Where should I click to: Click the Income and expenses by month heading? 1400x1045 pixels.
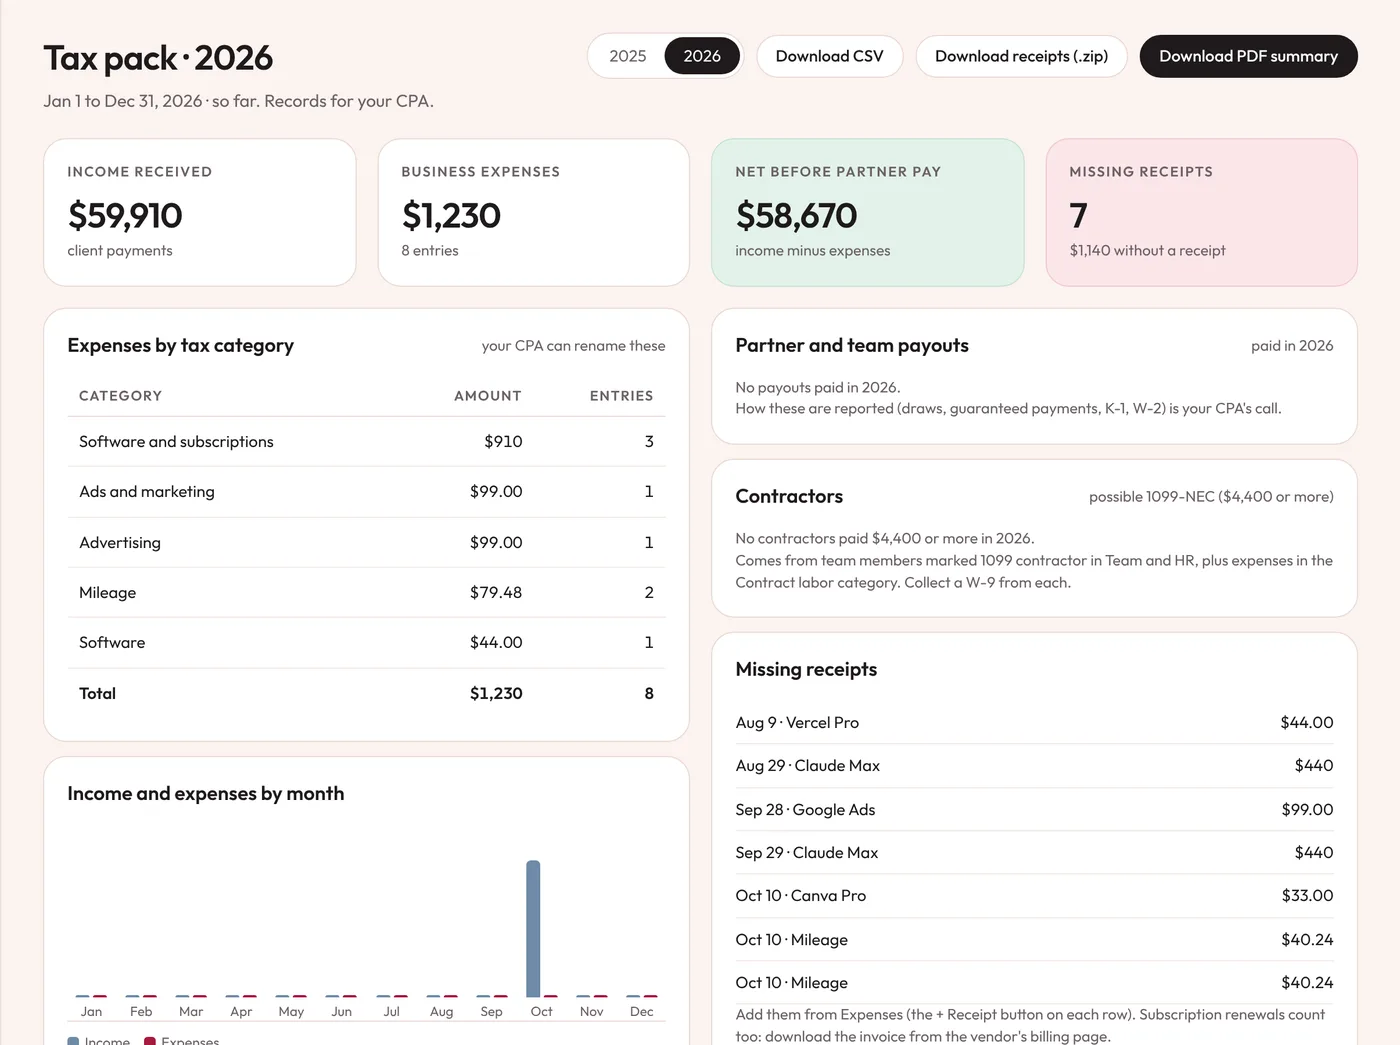[206, 793]
